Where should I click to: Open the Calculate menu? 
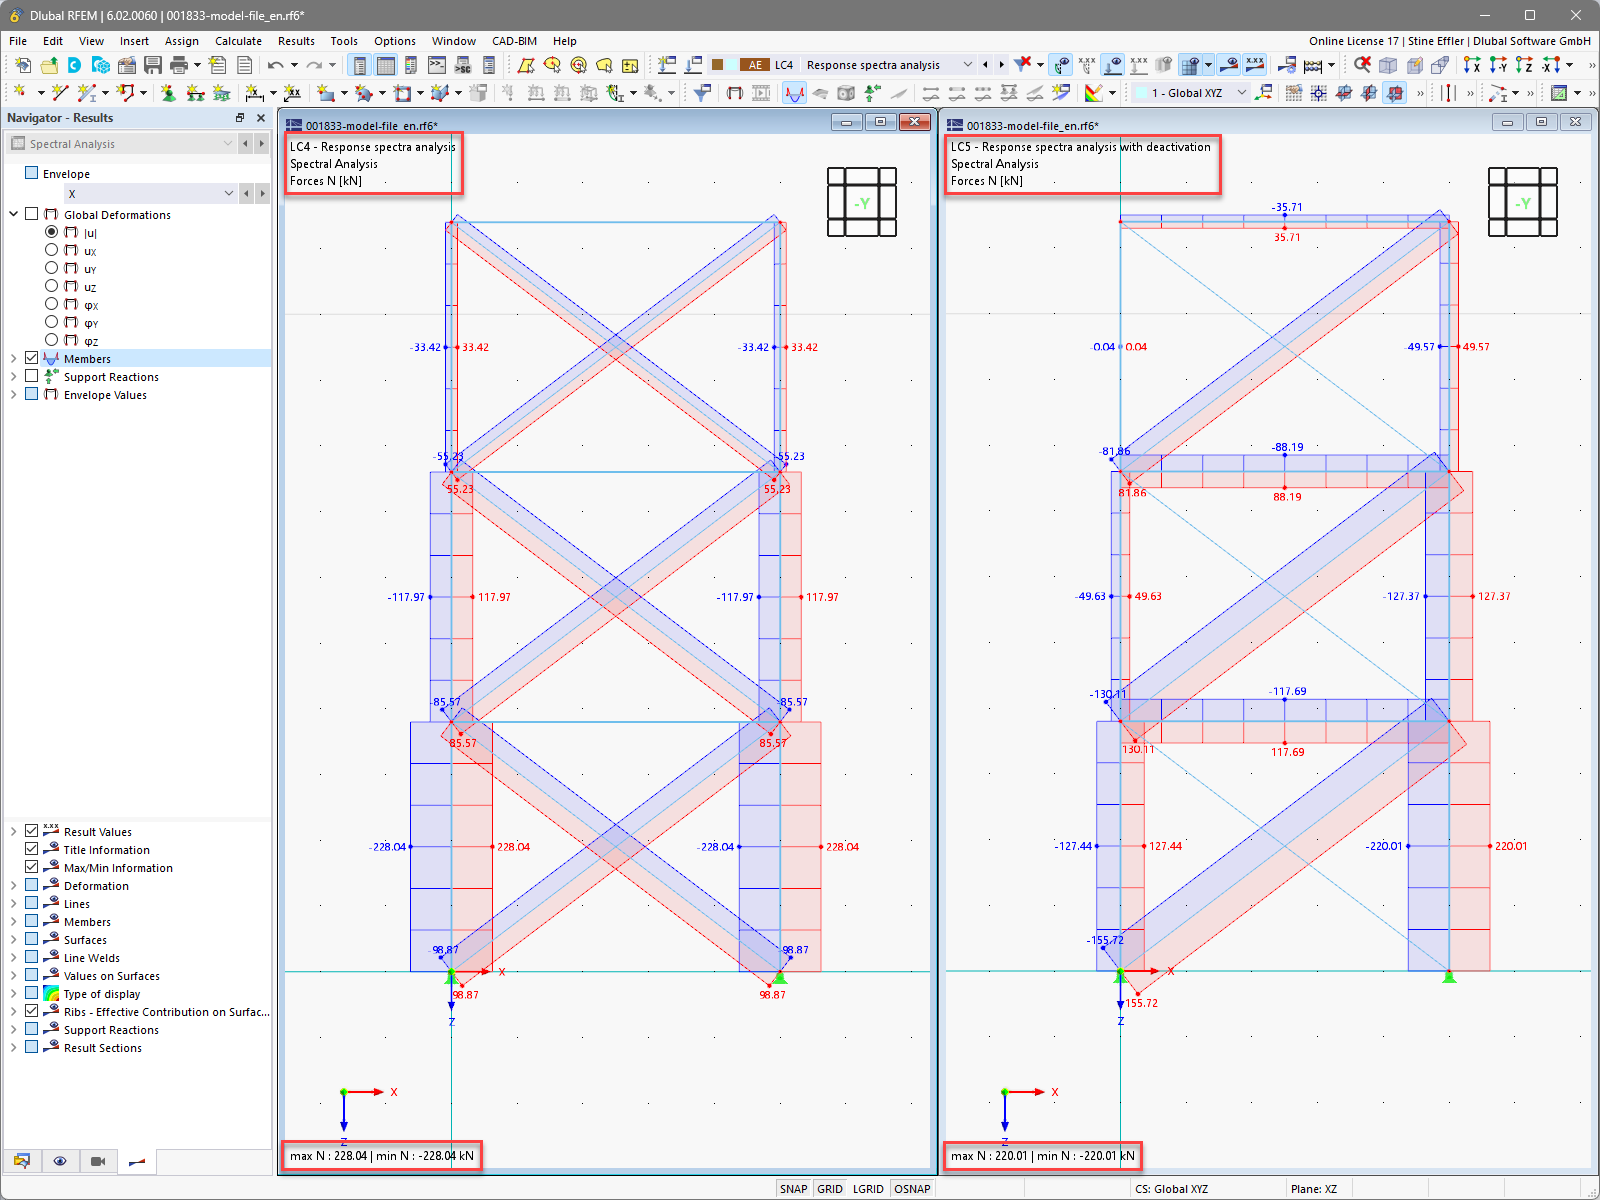[238, 41]
